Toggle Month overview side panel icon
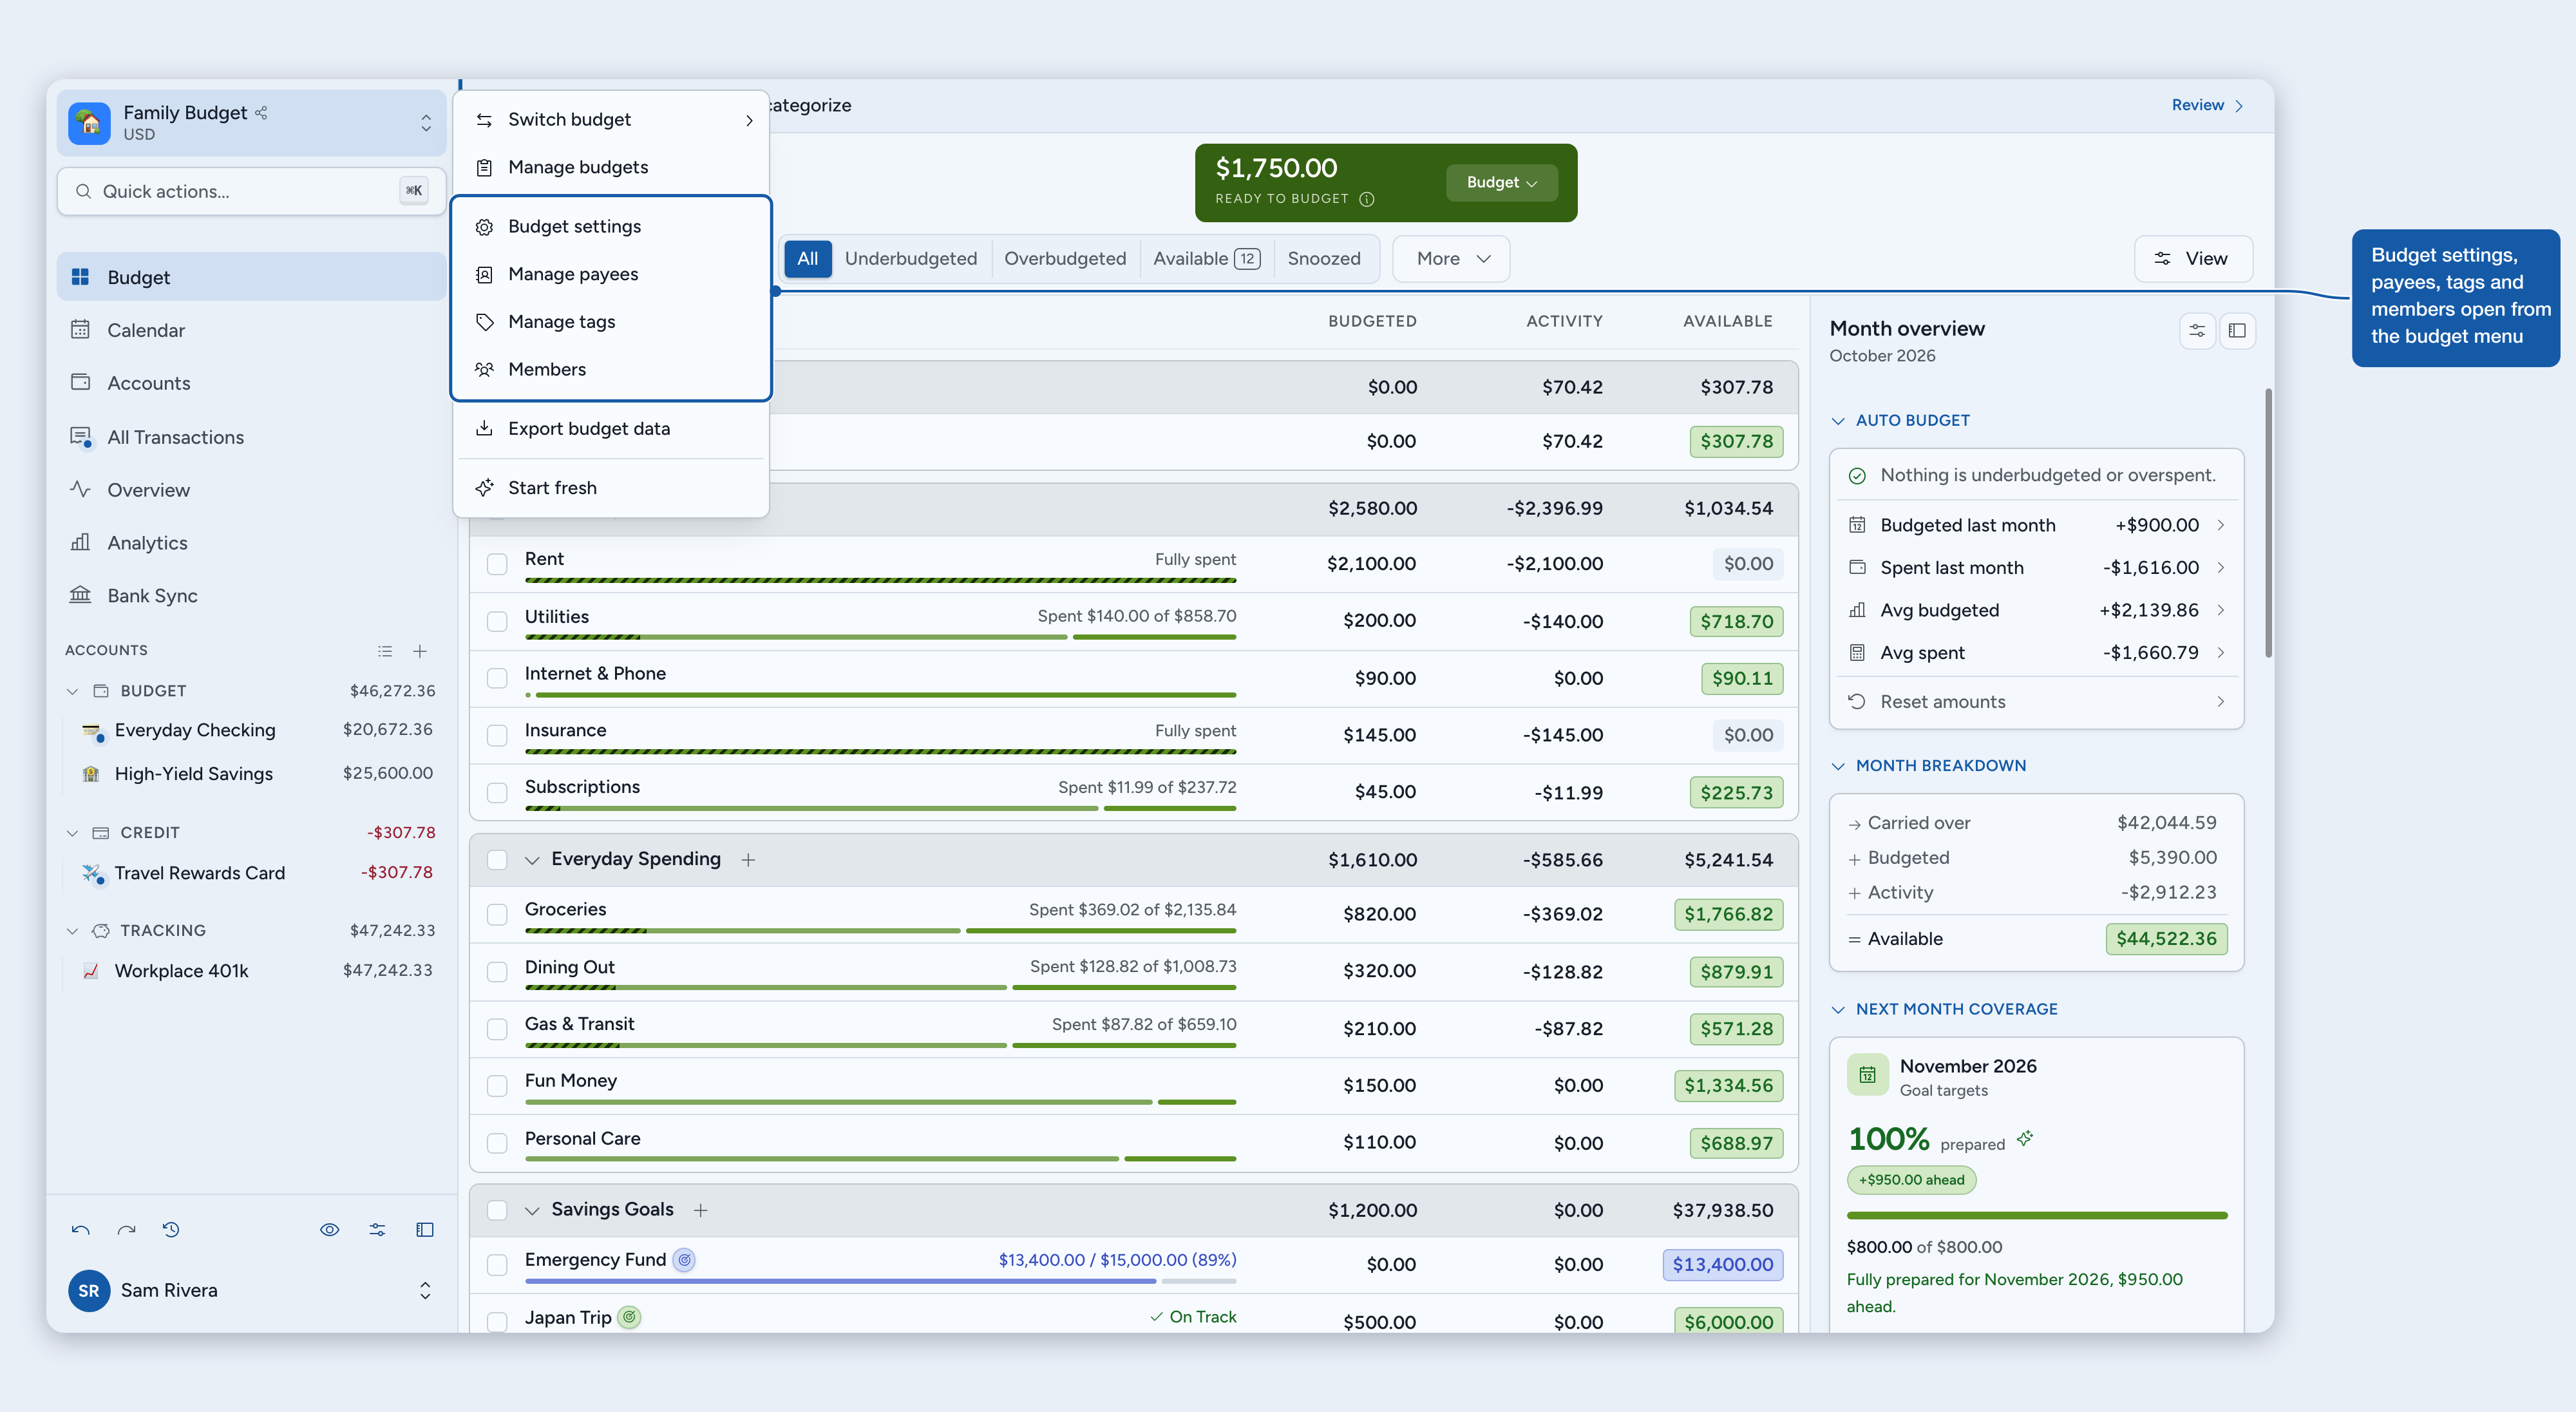The image size is (2576, 1412). click(2237, 331)
